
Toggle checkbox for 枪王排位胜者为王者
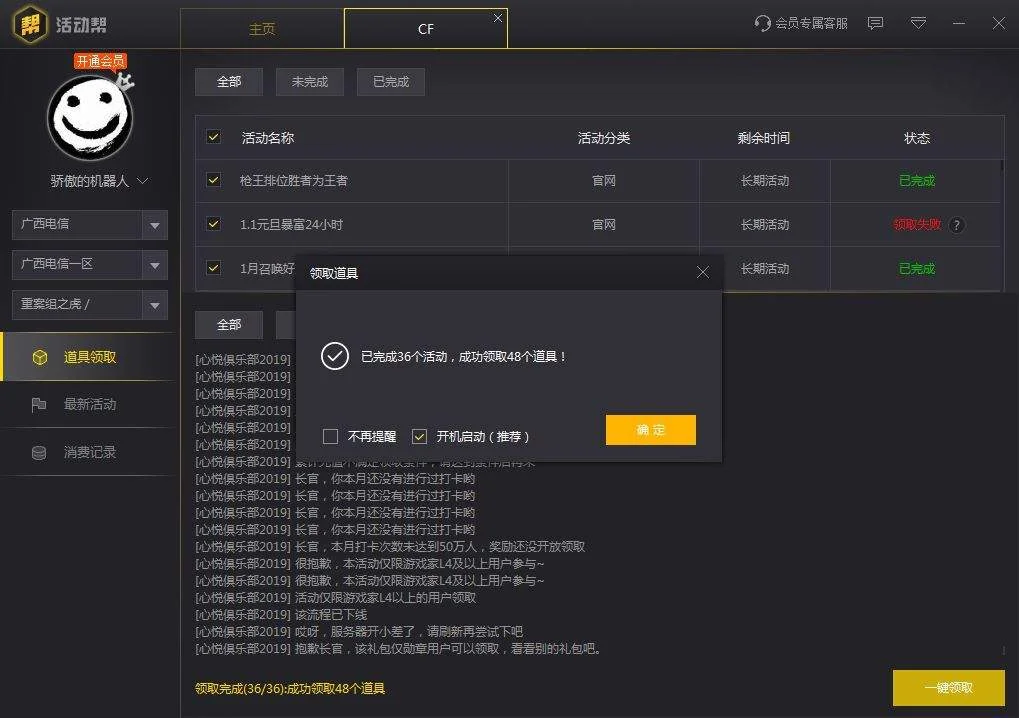tap(213, 180)
